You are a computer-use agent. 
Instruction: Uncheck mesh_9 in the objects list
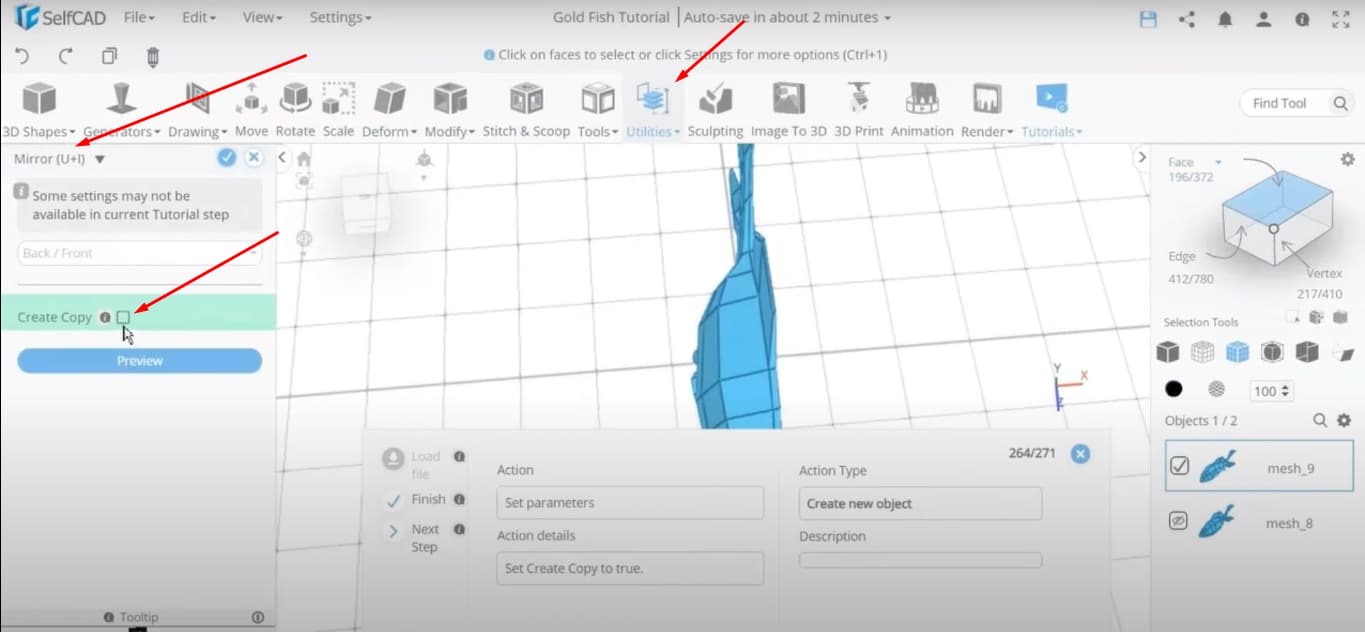point(1180,466)
